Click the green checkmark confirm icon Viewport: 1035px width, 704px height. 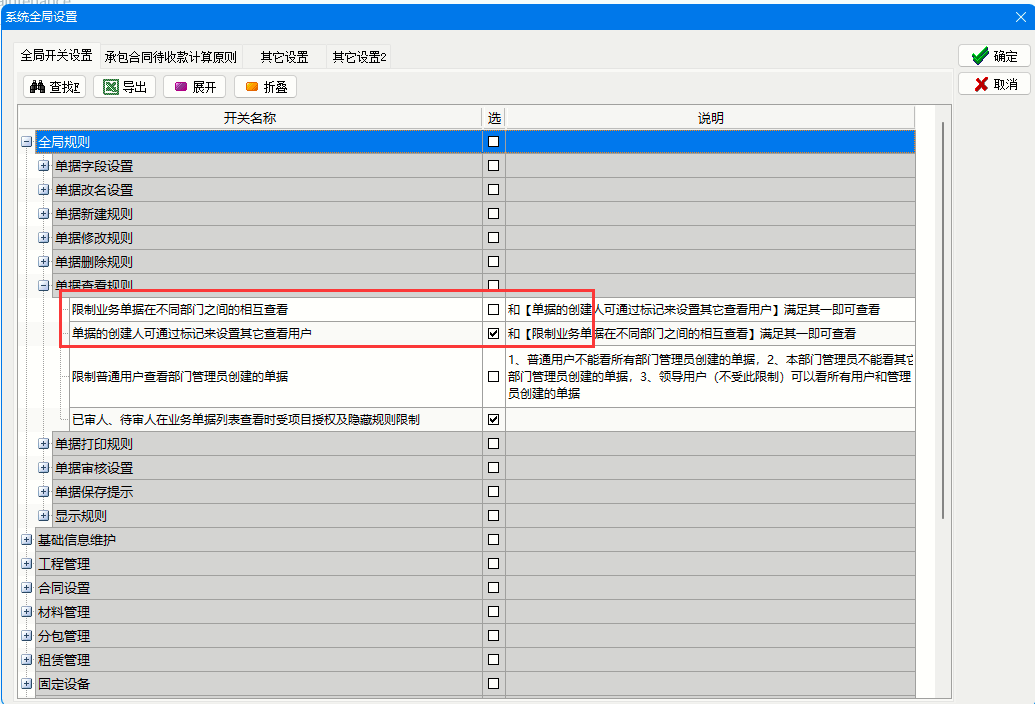point(980,56)
